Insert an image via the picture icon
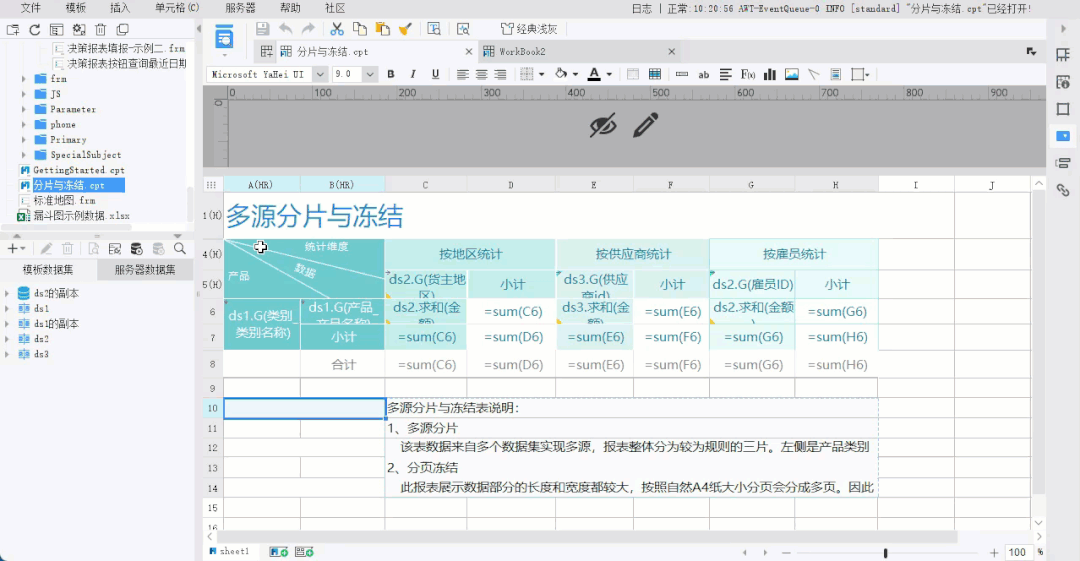The height and width of the screenshot is (561, 1080). [x=792, y=74]
